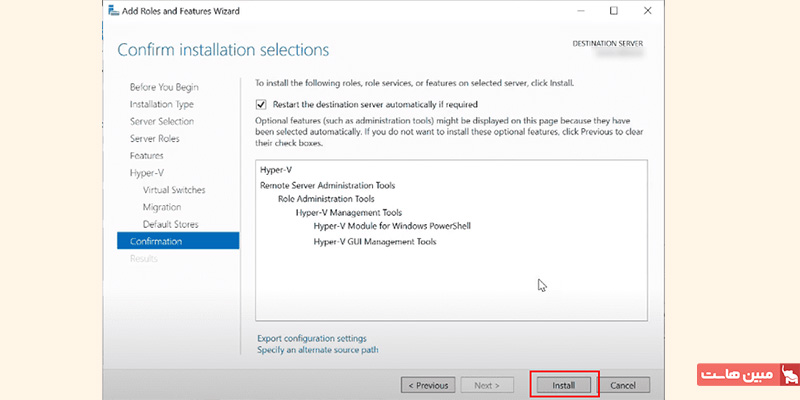Go to the Server Roles step
Image resolution: width=800 pixels, height=400 pixels.
tap(155, 138)
